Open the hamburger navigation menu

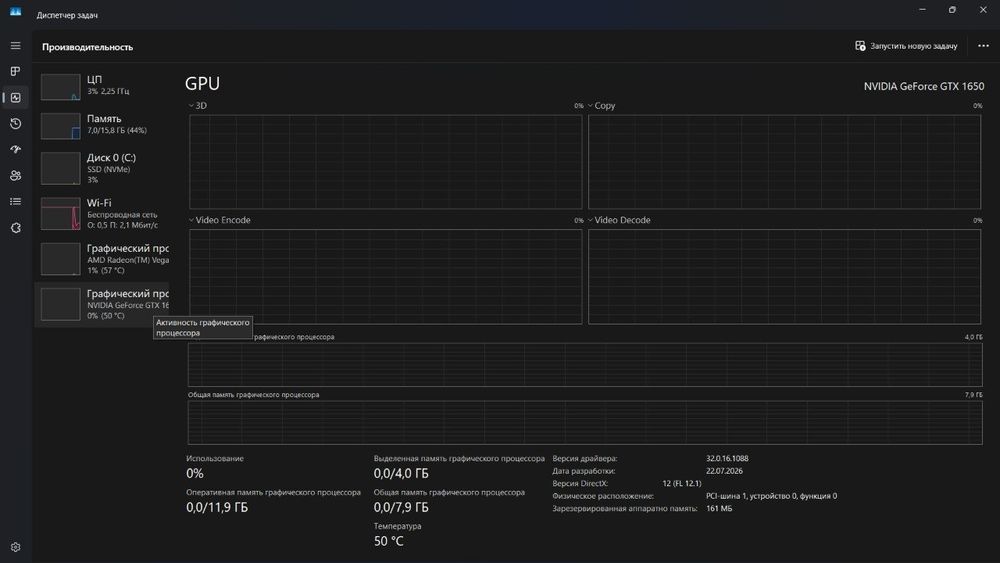click(15, 46)
